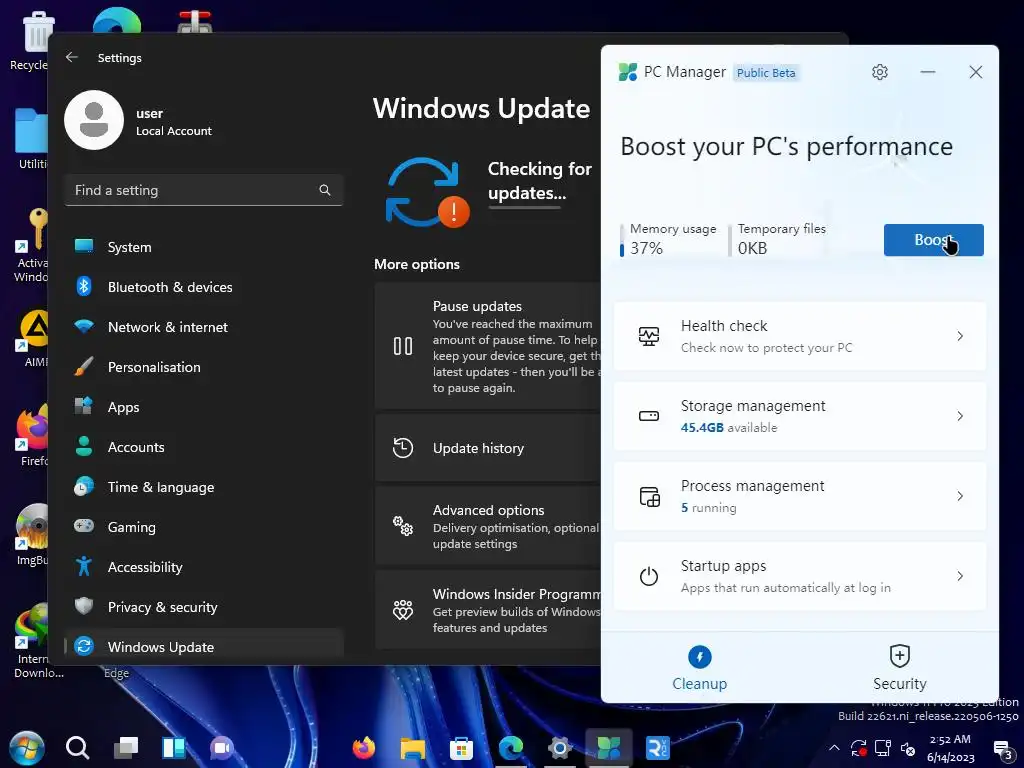The height and width of the screenshot is (768, 1024).
Task: Click the search magnifier in Settings
Action: pos(325,190)
